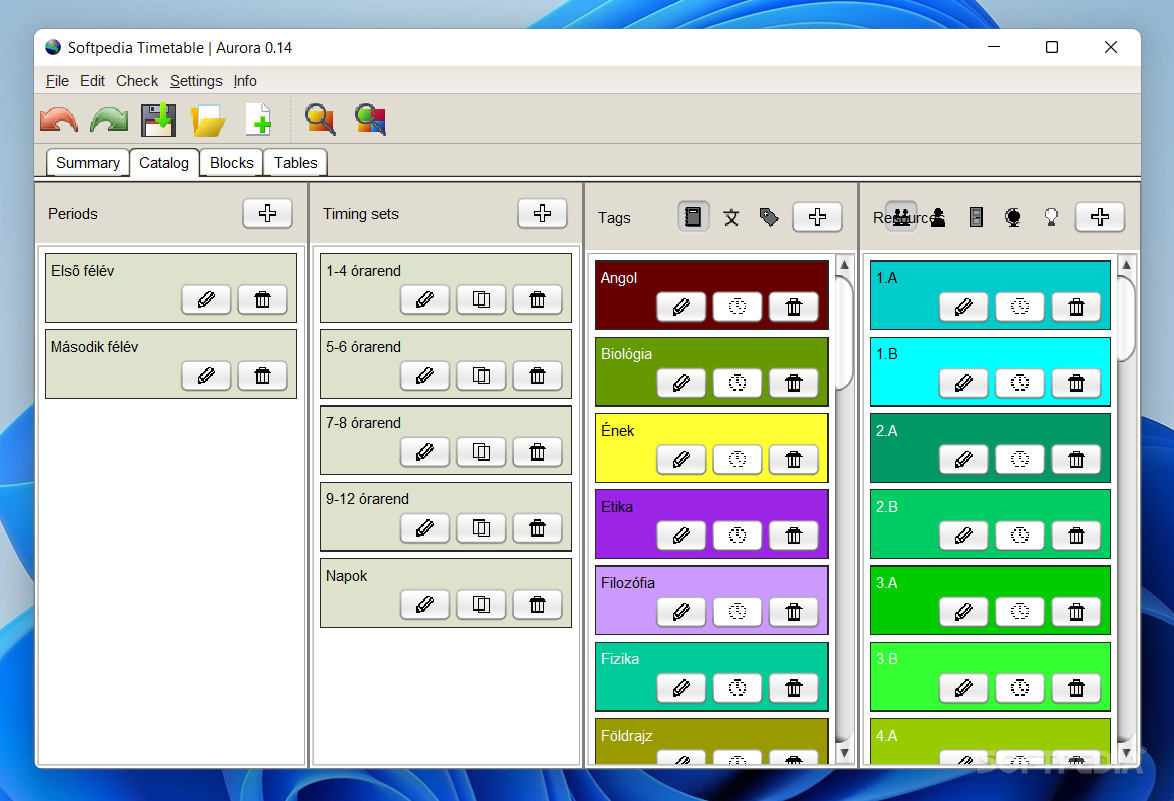Toggle label tags filter icon

pos(769,217)
